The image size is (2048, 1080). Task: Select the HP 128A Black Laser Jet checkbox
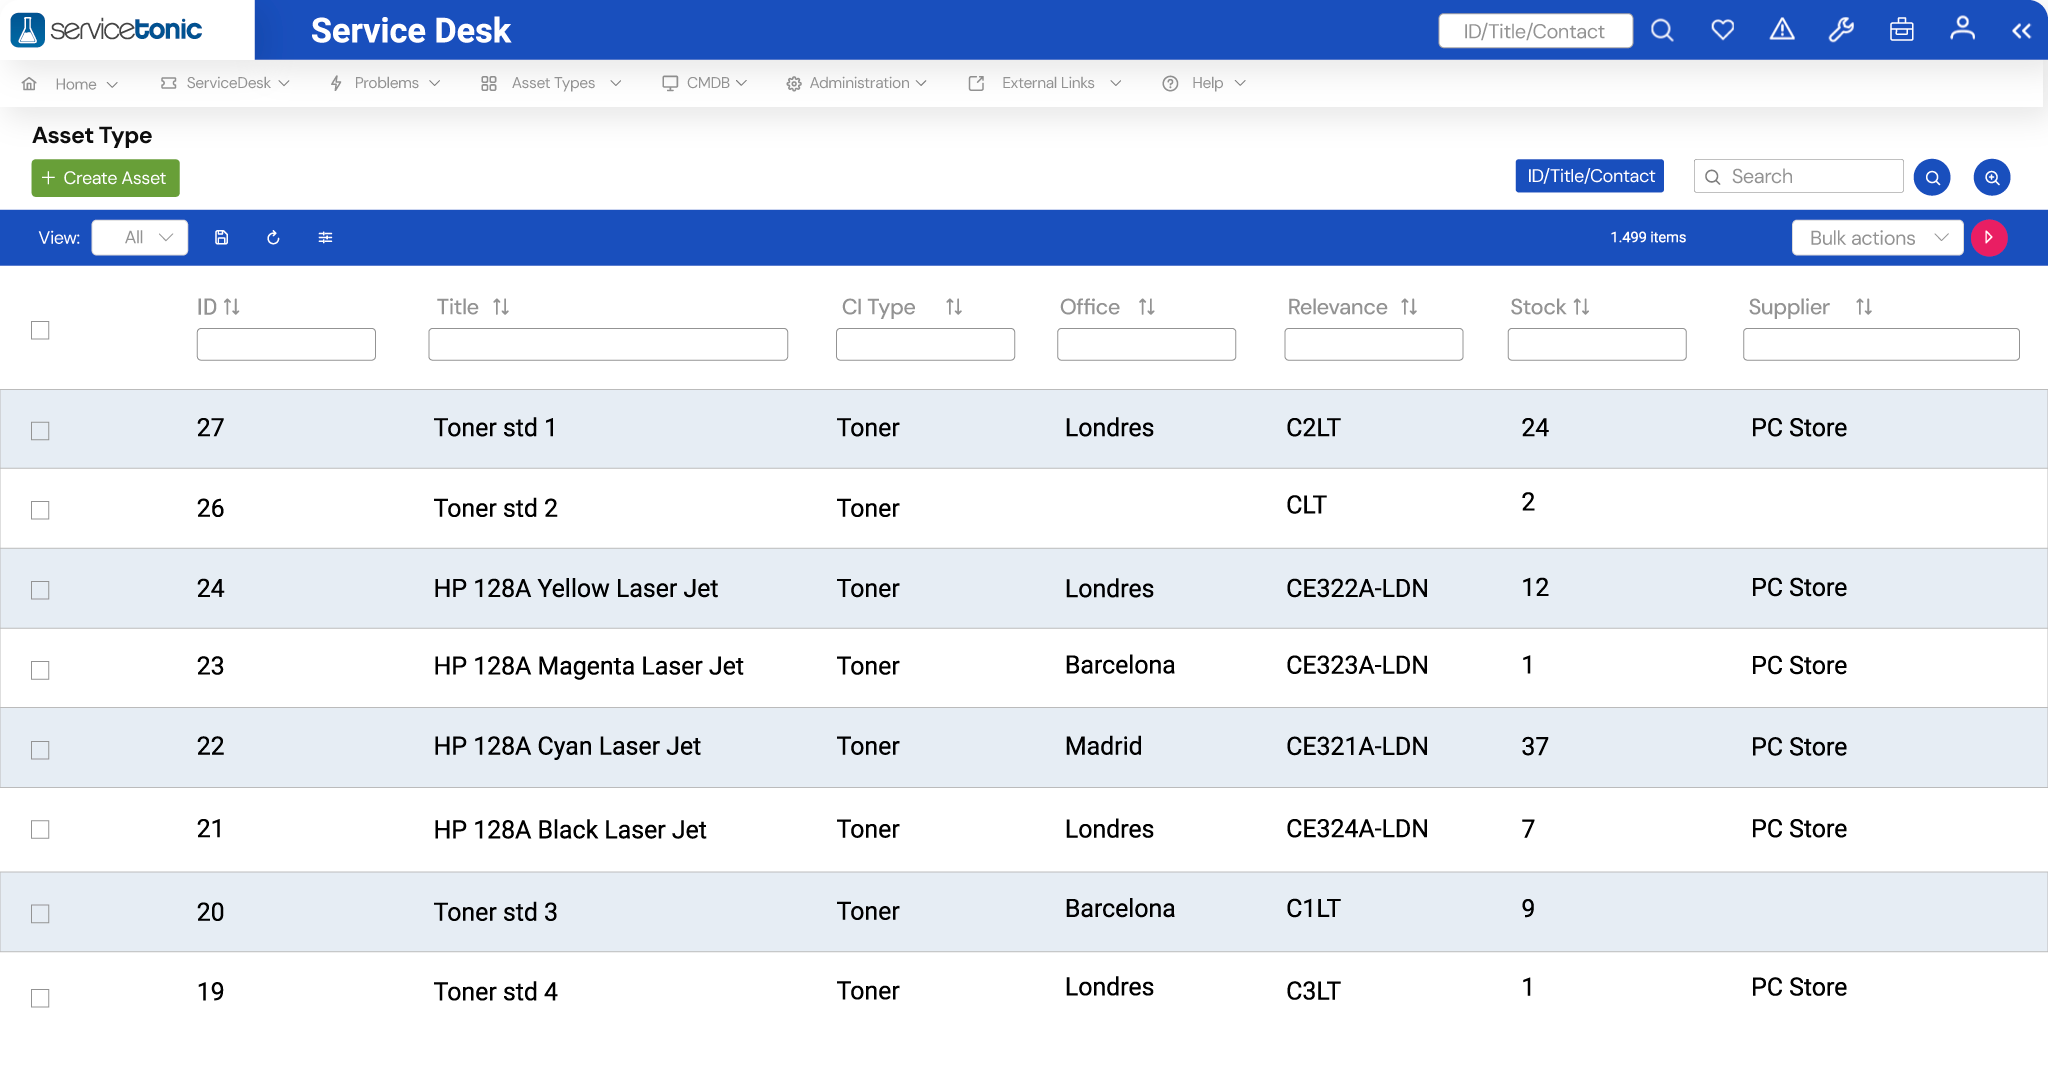(x=40, y=830)
